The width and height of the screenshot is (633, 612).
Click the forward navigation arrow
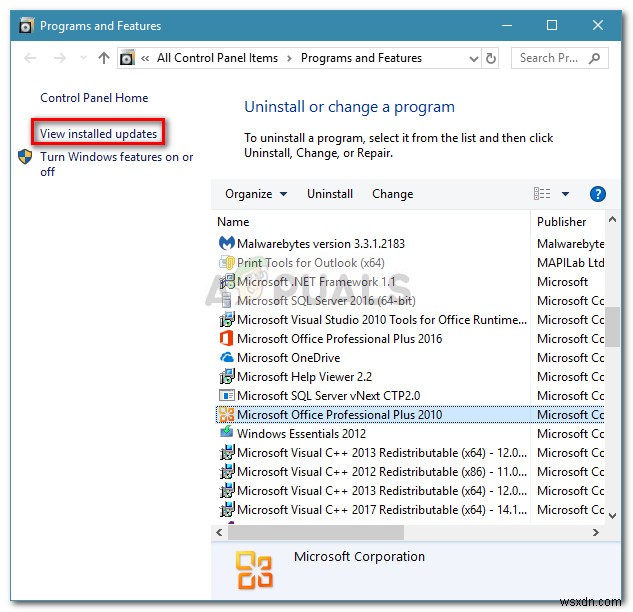60,58
